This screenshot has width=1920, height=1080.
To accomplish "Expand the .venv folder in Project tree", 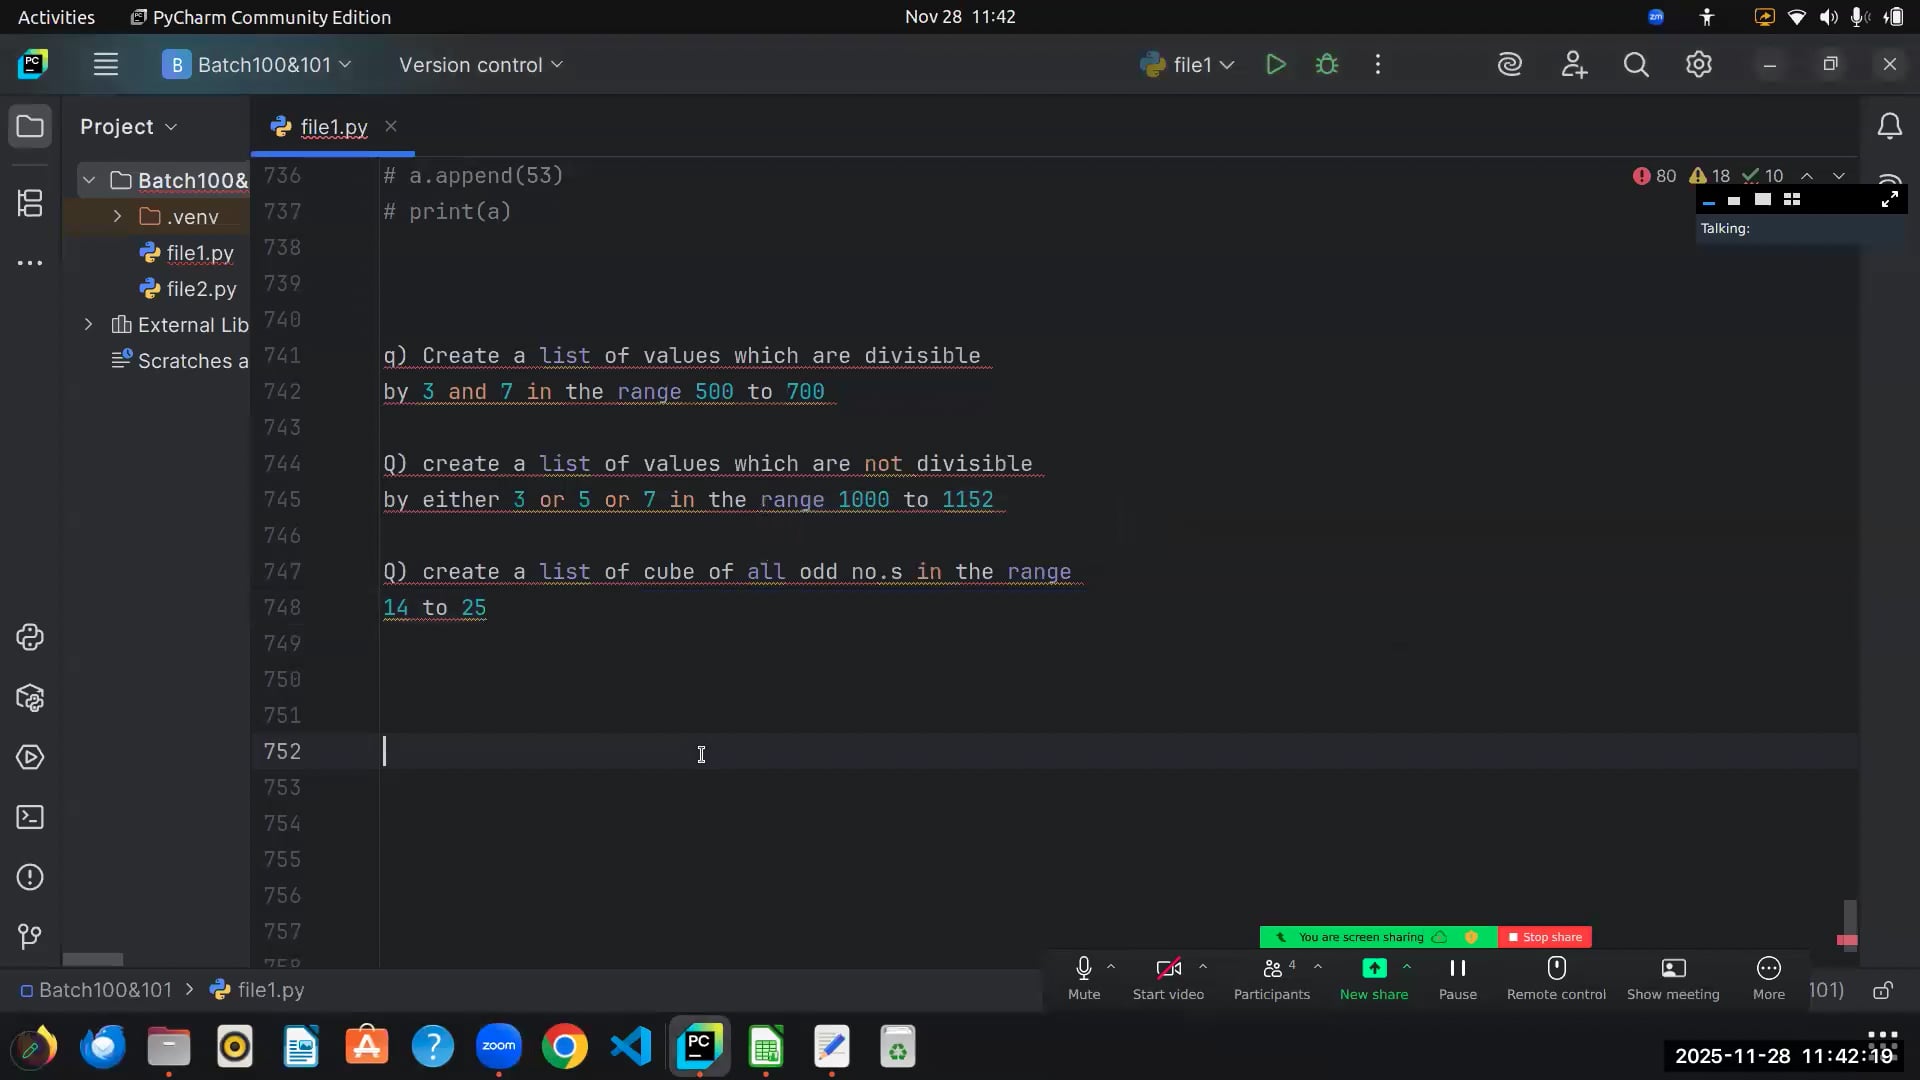I will point(116,216).
